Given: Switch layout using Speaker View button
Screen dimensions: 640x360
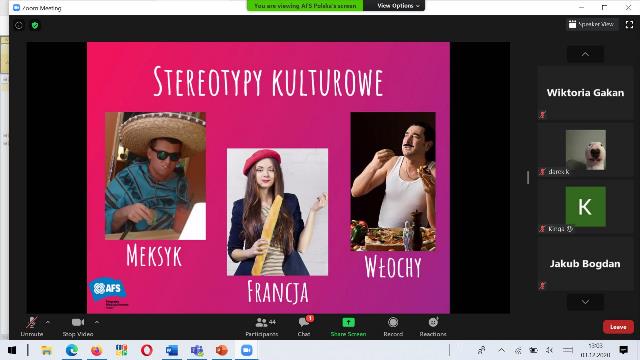Looking at the screenshot, I should point(592,24).
